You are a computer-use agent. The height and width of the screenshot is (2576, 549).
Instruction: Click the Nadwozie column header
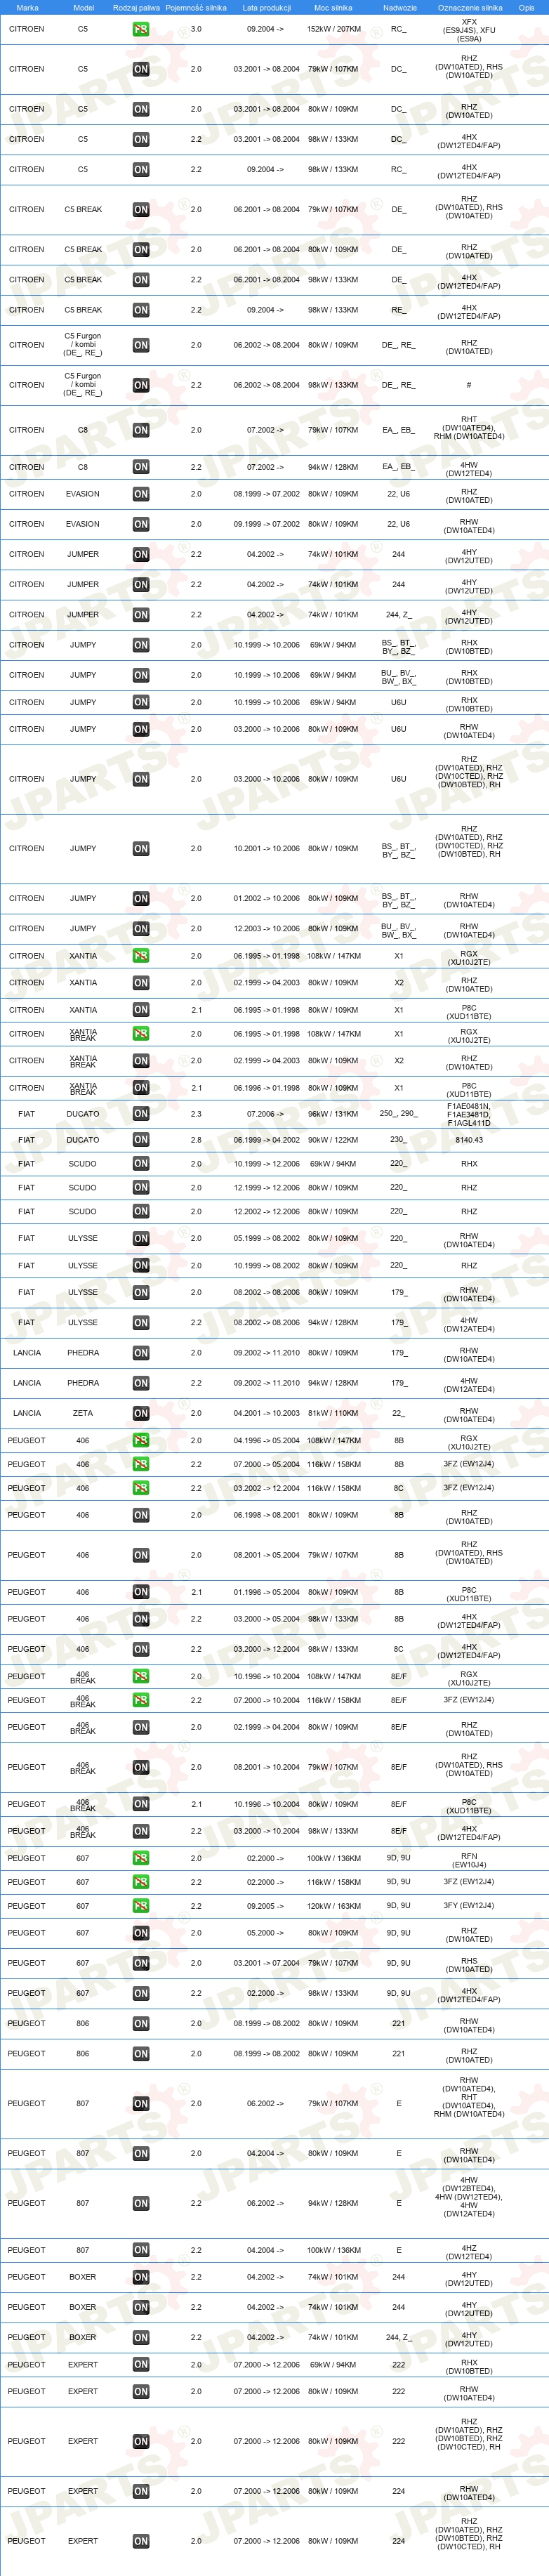[x=400, y=7]
